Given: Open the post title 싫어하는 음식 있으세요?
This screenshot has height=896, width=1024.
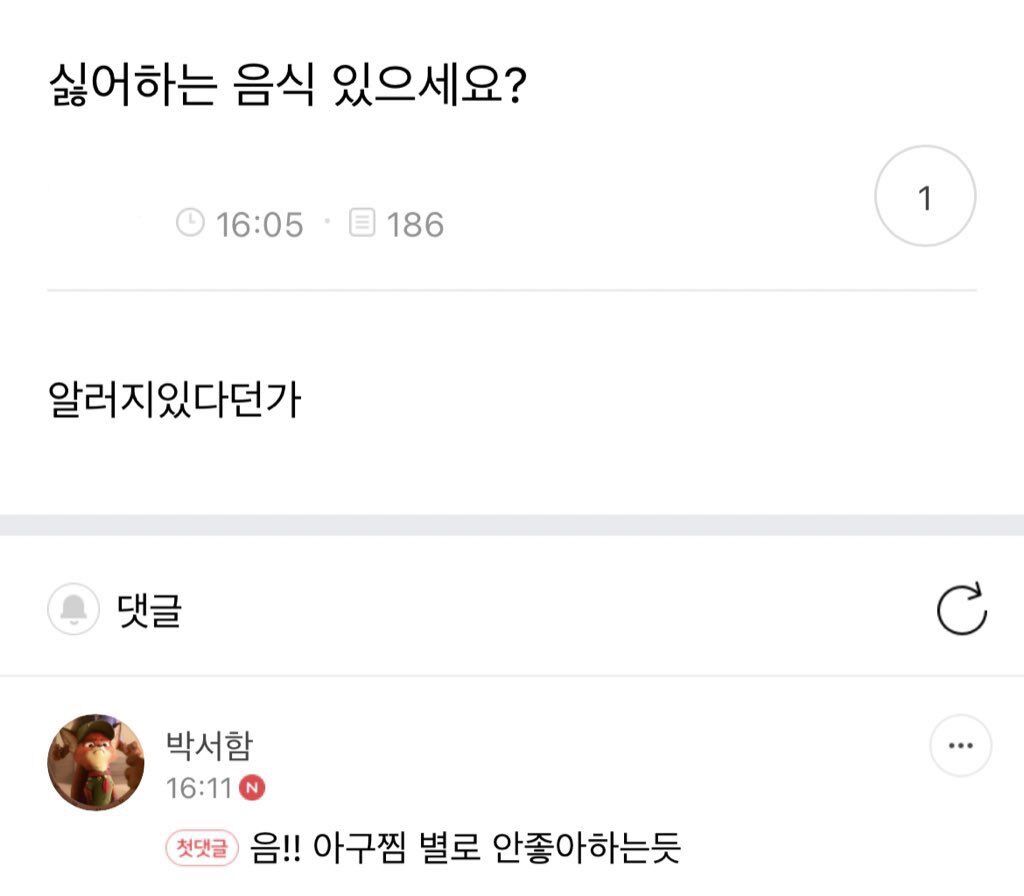Looking at the screenshot, I should click(x=287, y=85).
